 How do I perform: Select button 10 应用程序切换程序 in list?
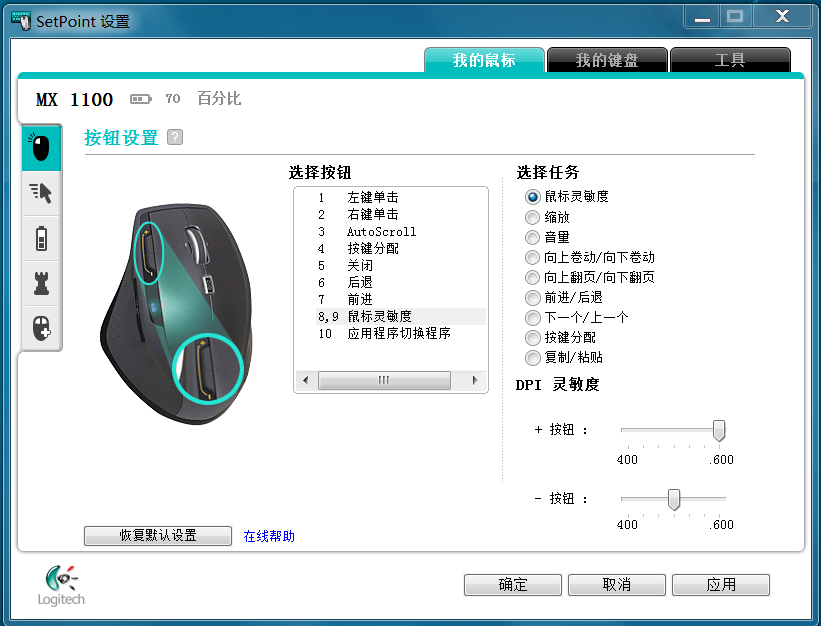(x=401, y=333)
